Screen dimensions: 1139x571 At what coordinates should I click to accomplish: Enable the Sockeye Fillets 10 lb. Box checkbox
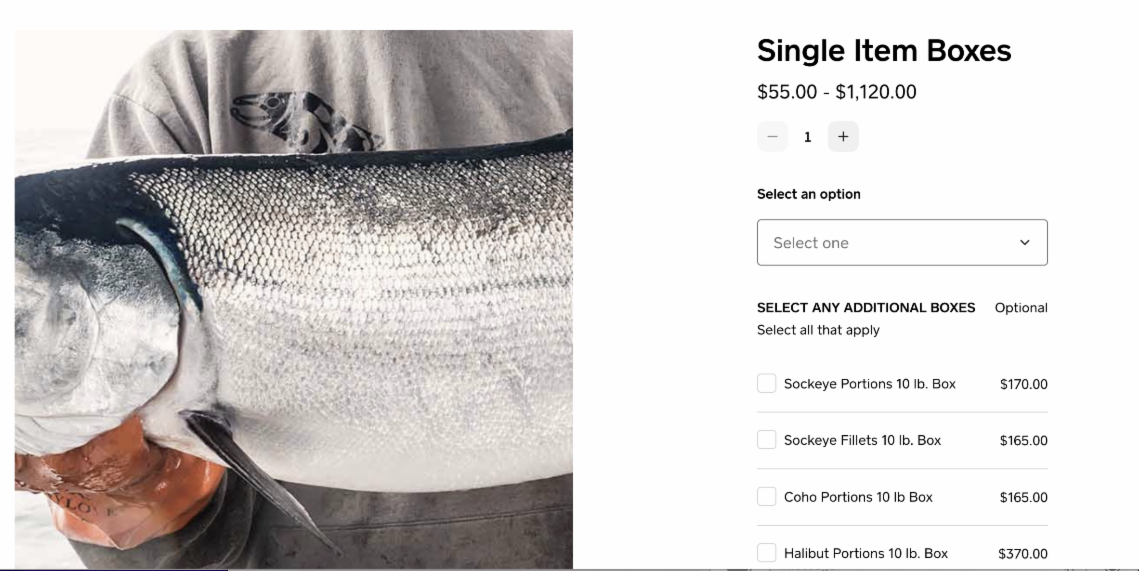coord(767,440)
